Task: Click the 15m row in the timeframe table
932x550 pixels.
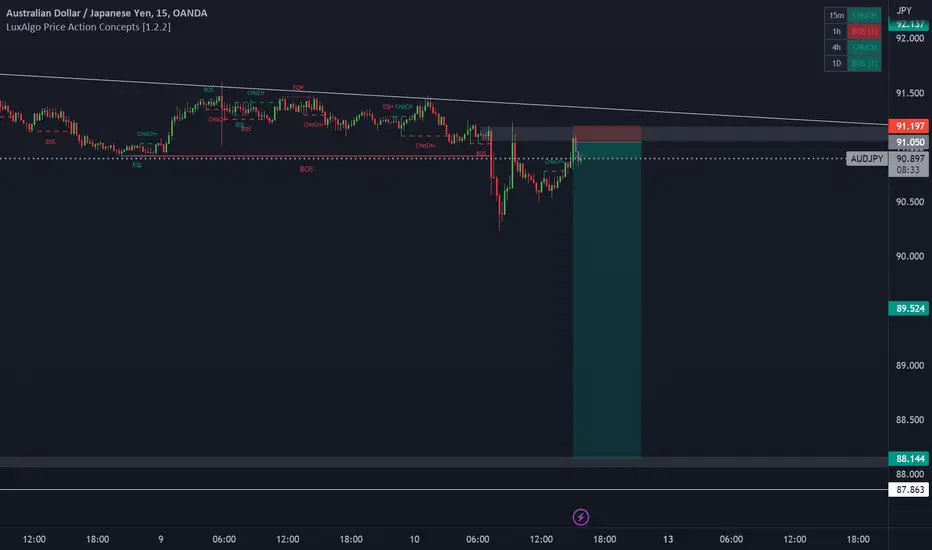Action: (x=852, y=15)
